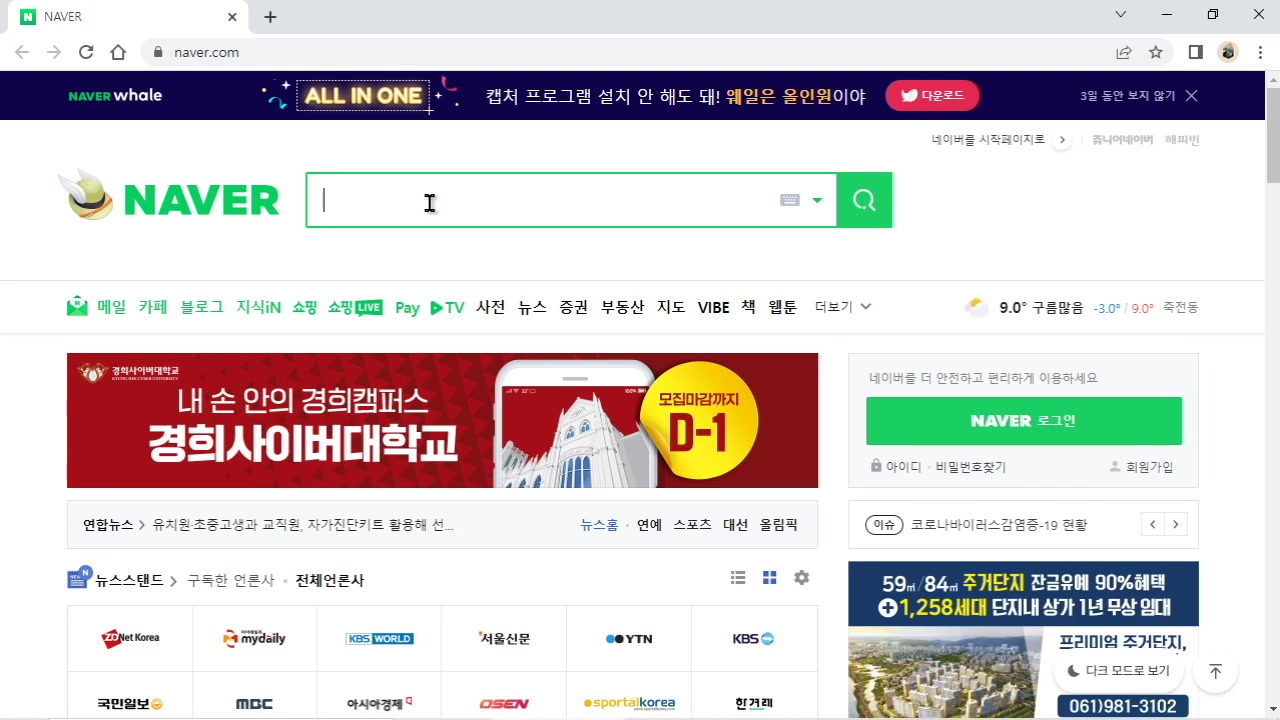
Task: Click the scroll-to-top arrow at bottom right
Action: [x=1215, y=671]
